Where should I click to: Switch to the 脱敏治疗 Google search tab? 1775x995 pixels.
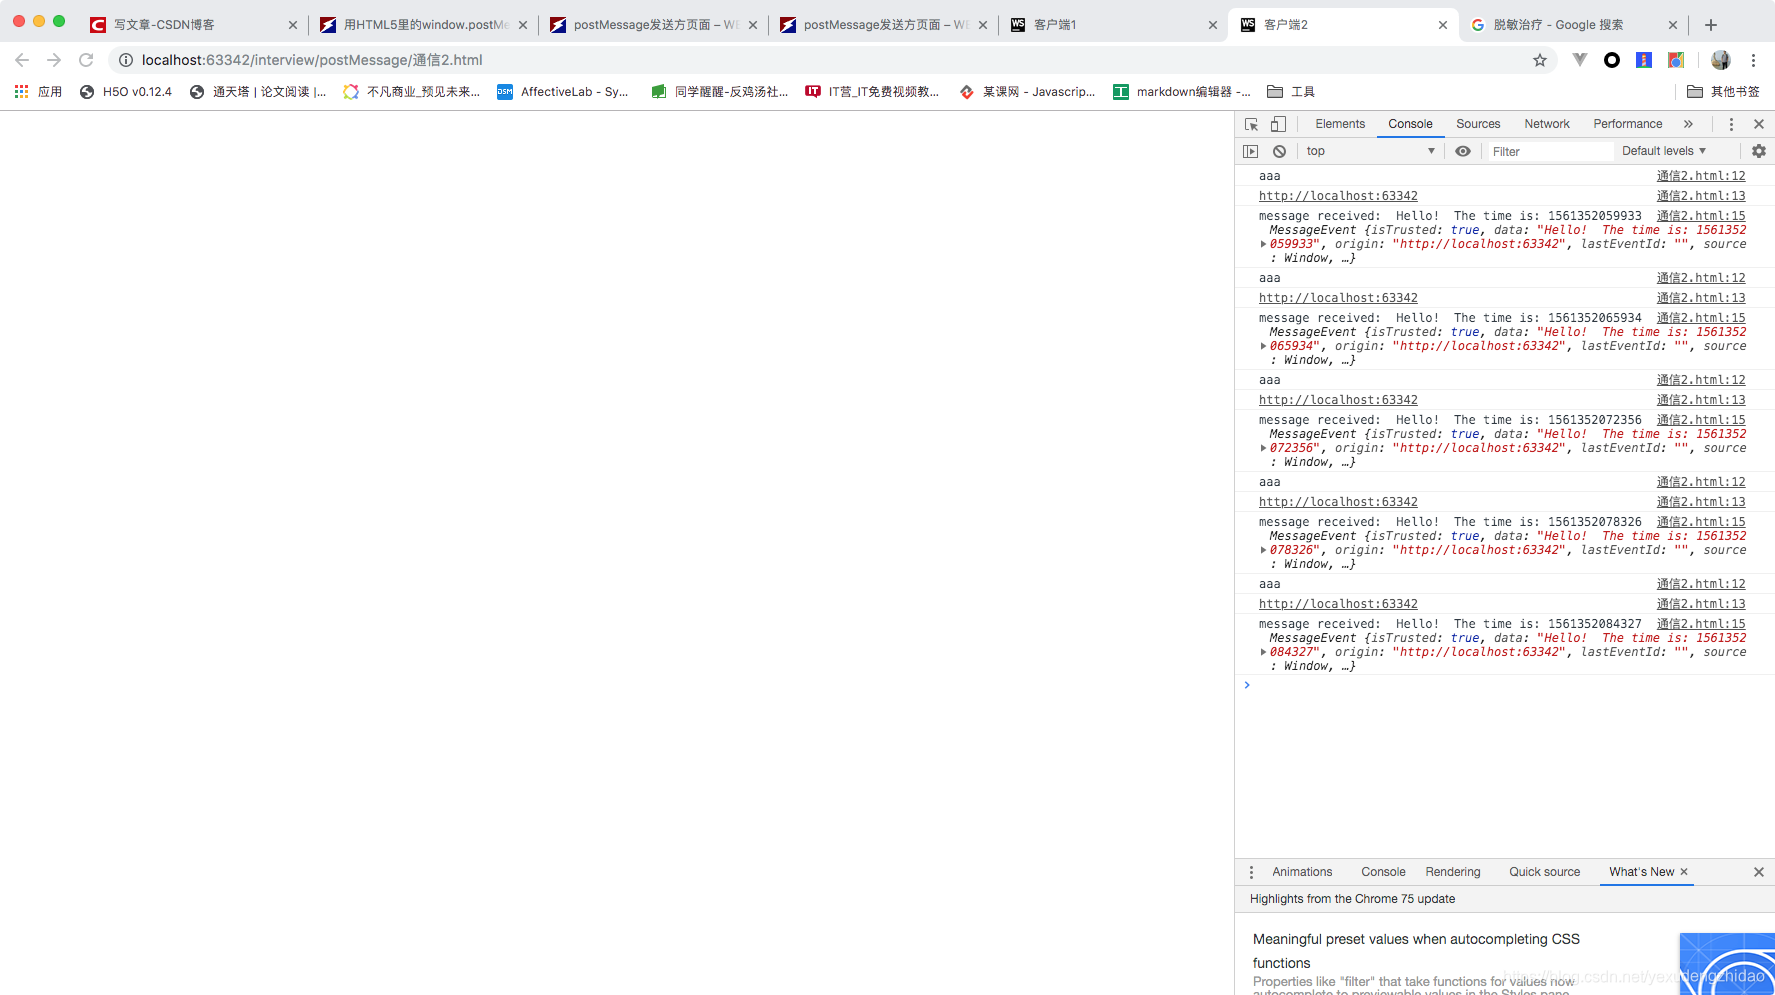point(1573,25)
